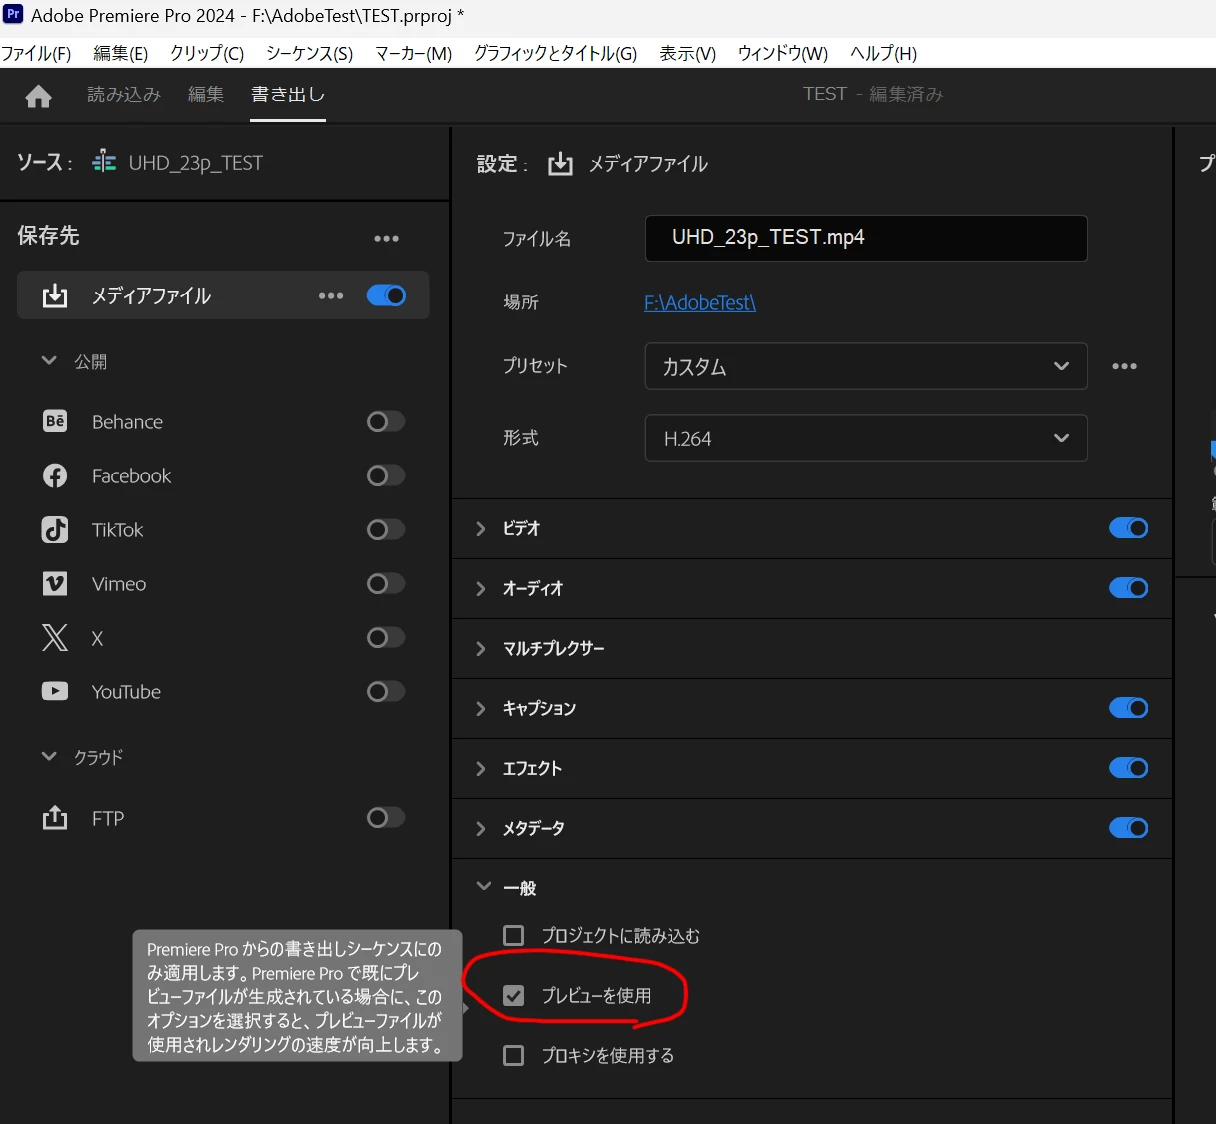Enable the TikTok publish toggle
The image size is (1216, 1124).
point(386,529)
